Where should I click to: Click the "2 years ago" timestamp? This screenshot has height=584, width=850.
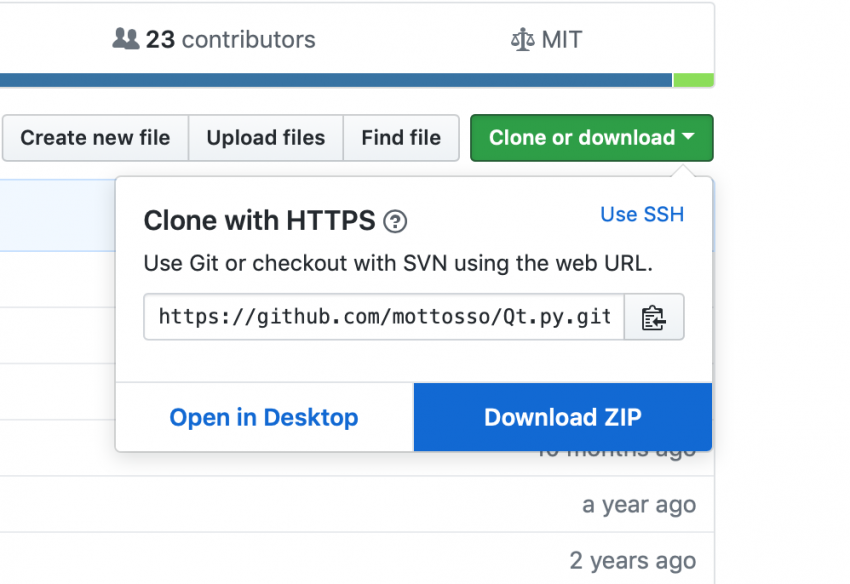click(632, 560)
